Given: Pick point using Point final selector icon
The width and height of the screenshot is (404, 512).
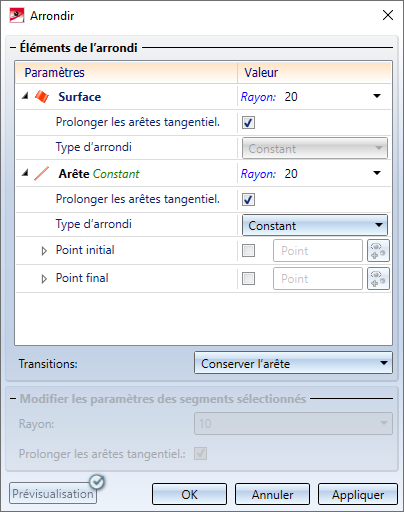Looking at the screenshot, I should click(x=378, y=279).
